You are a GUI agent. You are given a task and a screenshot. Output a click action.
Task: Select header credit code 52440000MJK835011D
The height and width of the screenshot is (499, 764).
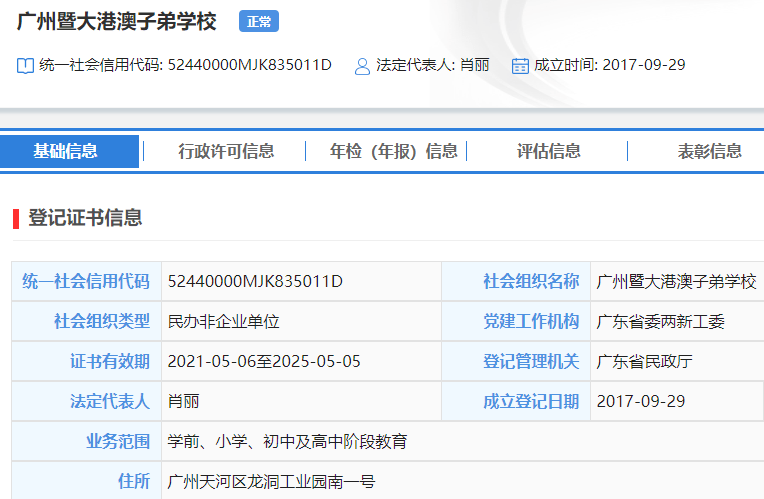click(x=249, y=65)
